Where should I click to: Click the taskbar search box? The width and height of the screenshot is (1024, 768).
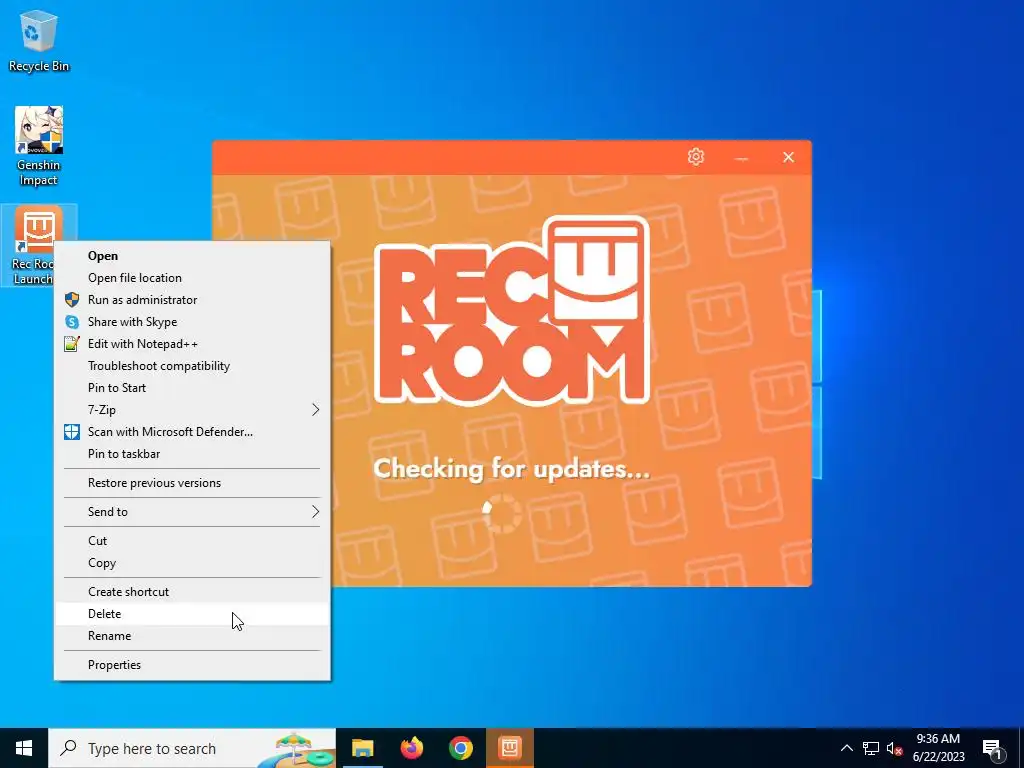tap(192, 748)
